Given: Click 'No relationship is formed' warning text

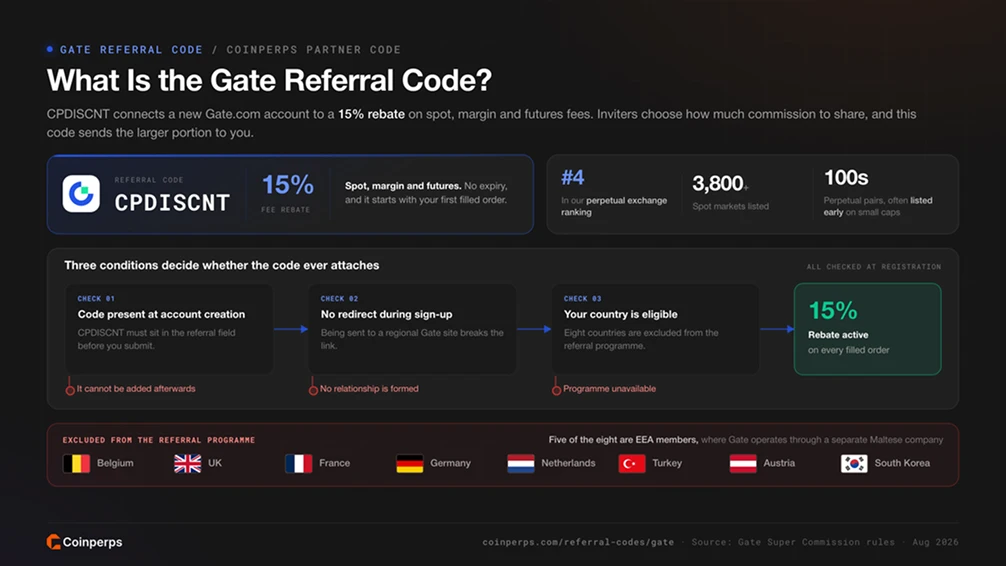Looking at the screenshot, I should tap(369, 389).
